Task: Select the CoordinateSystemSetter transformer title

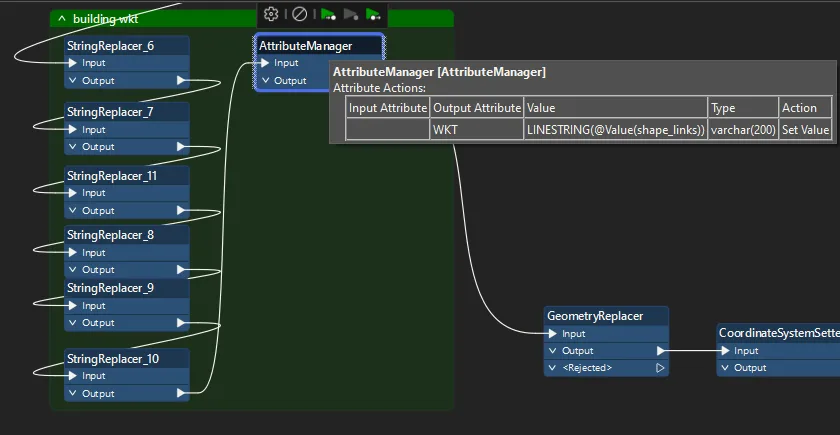Action: (779, 333)
